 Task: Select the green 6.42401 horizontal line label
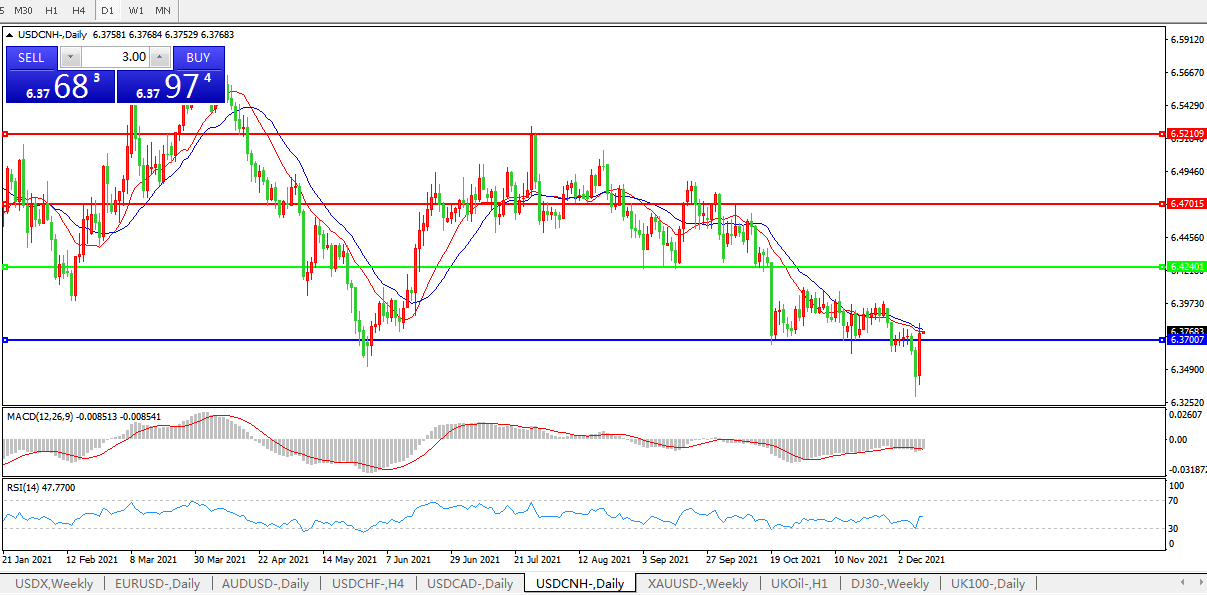point(1187,267)
